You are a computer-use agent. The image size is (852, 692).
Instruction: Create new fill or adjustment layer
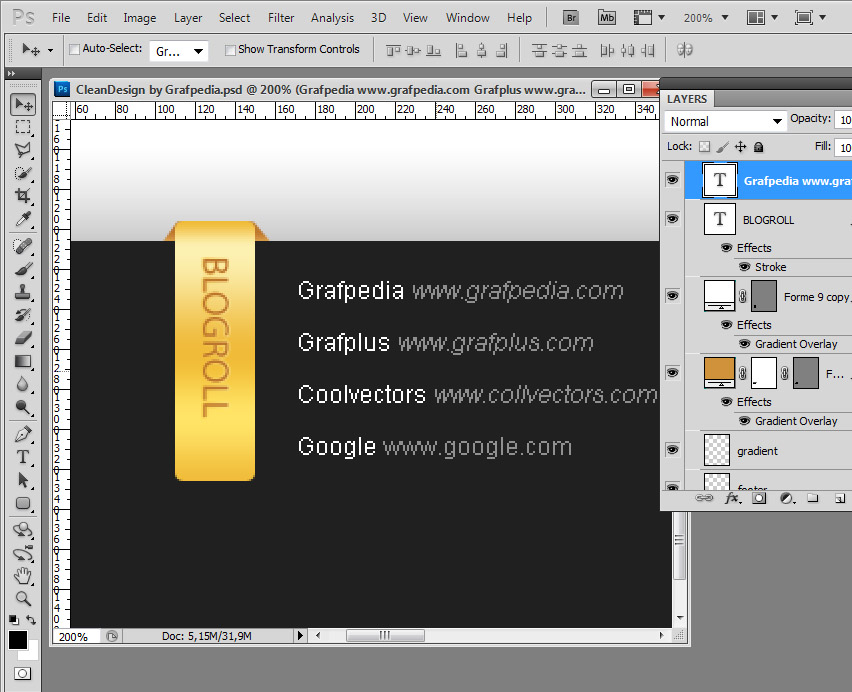pos(787,498)
